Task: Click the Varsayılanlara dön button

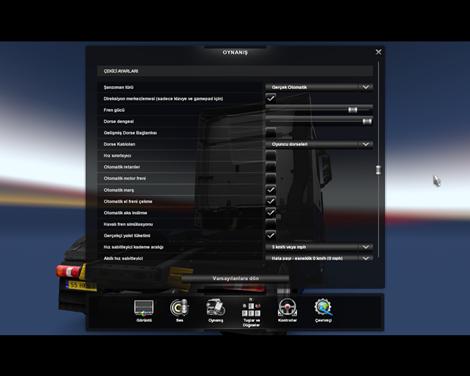Action: click(235, 278)
